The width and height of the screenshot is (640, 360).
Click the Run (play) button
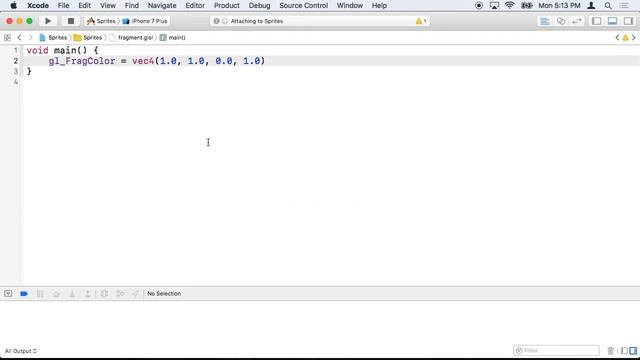click(x=48, y=21)
